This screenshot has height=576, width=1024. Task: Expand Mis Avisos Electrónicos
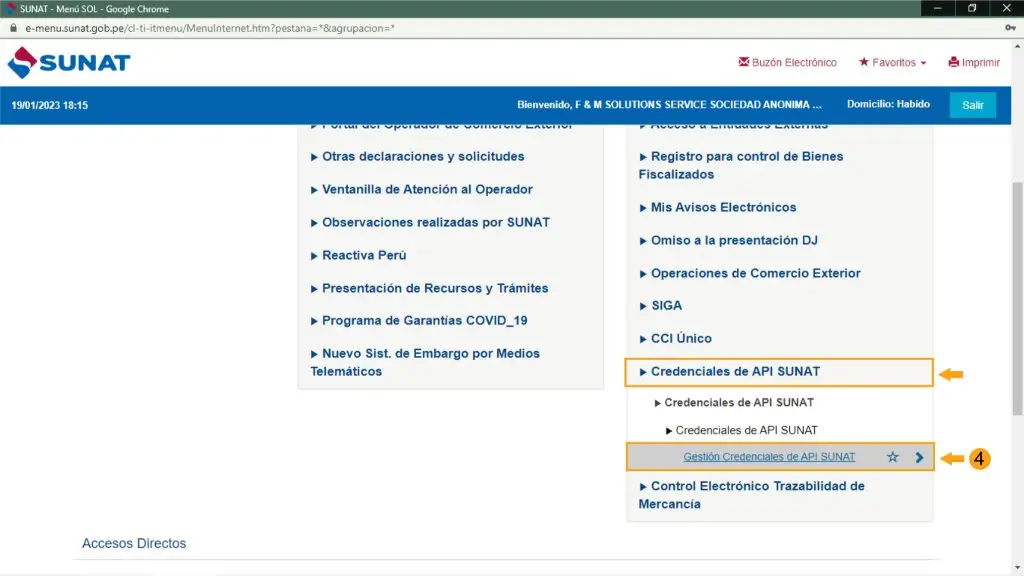click(717, 208)
